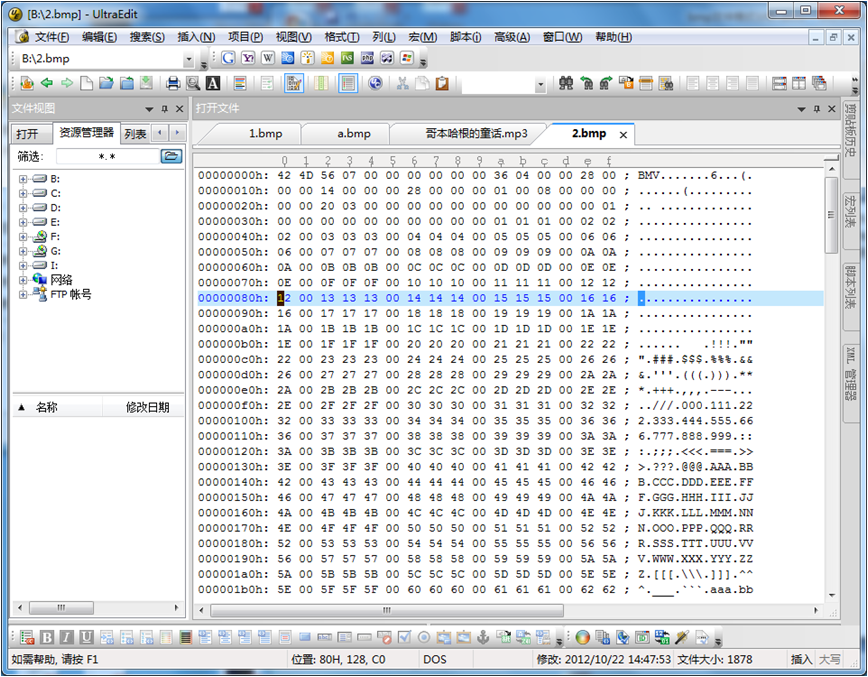Screen dimensions: 868x677
Task: Expand the 网络 network tree node
Action: pos(23,280)
